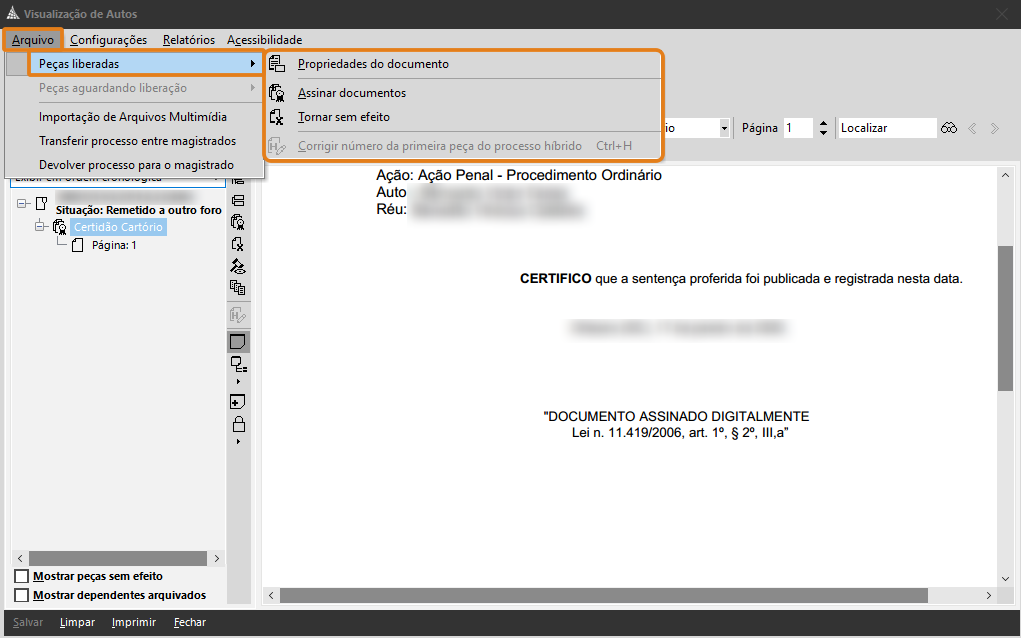Viewport: 1021px width, 638px height.
Task: Click the tree panel scrollbar right arrow
Action: (217, 559)
